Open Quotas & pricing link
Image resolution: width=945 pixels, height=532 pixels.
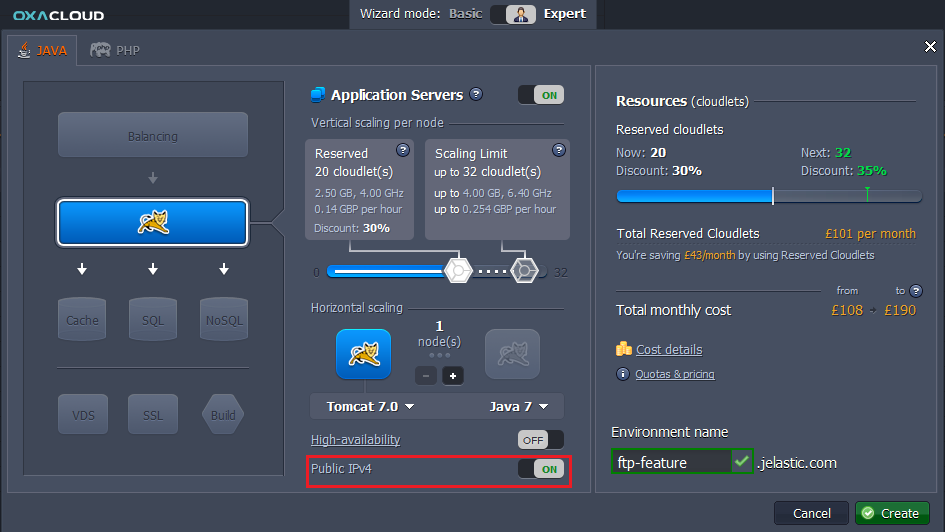tap(675, 374)
